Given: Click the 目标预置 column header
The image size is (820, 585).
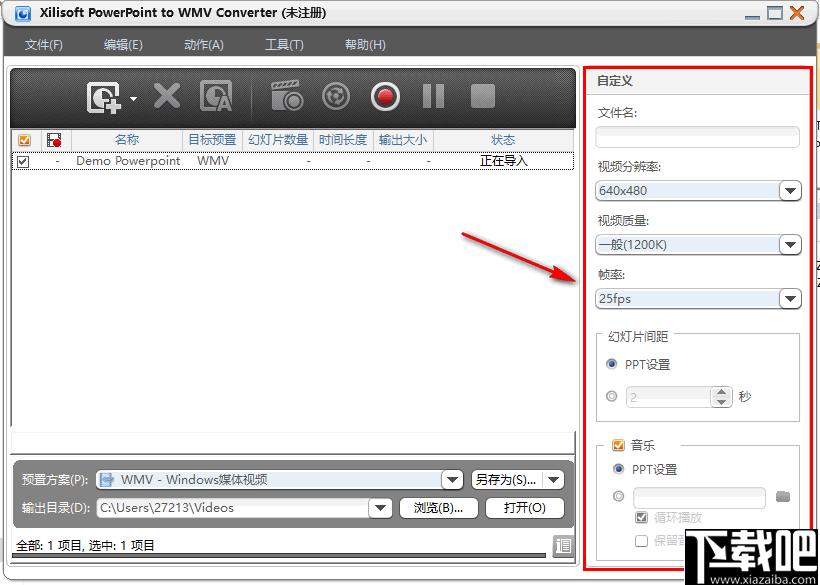Looking at the screenshot, I should point(212,140).
